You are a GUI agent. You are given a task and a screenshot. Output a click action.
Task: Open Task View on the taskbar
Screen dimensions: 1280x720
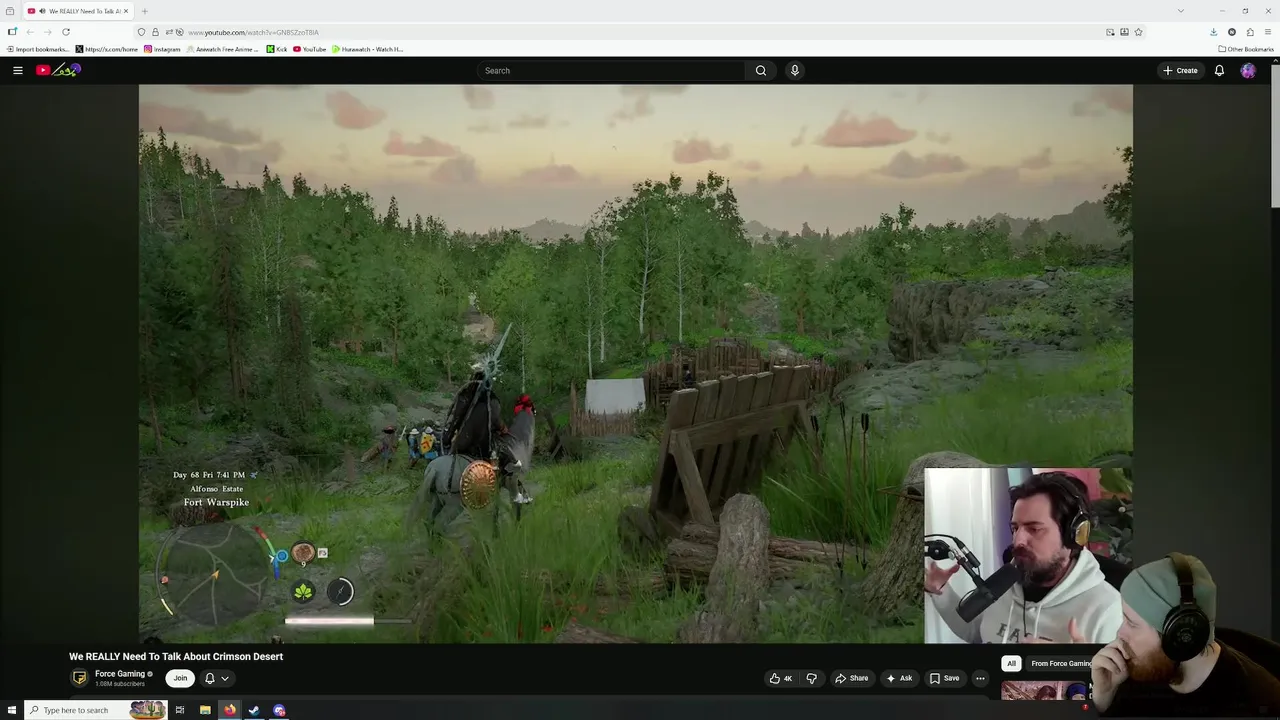180,710
